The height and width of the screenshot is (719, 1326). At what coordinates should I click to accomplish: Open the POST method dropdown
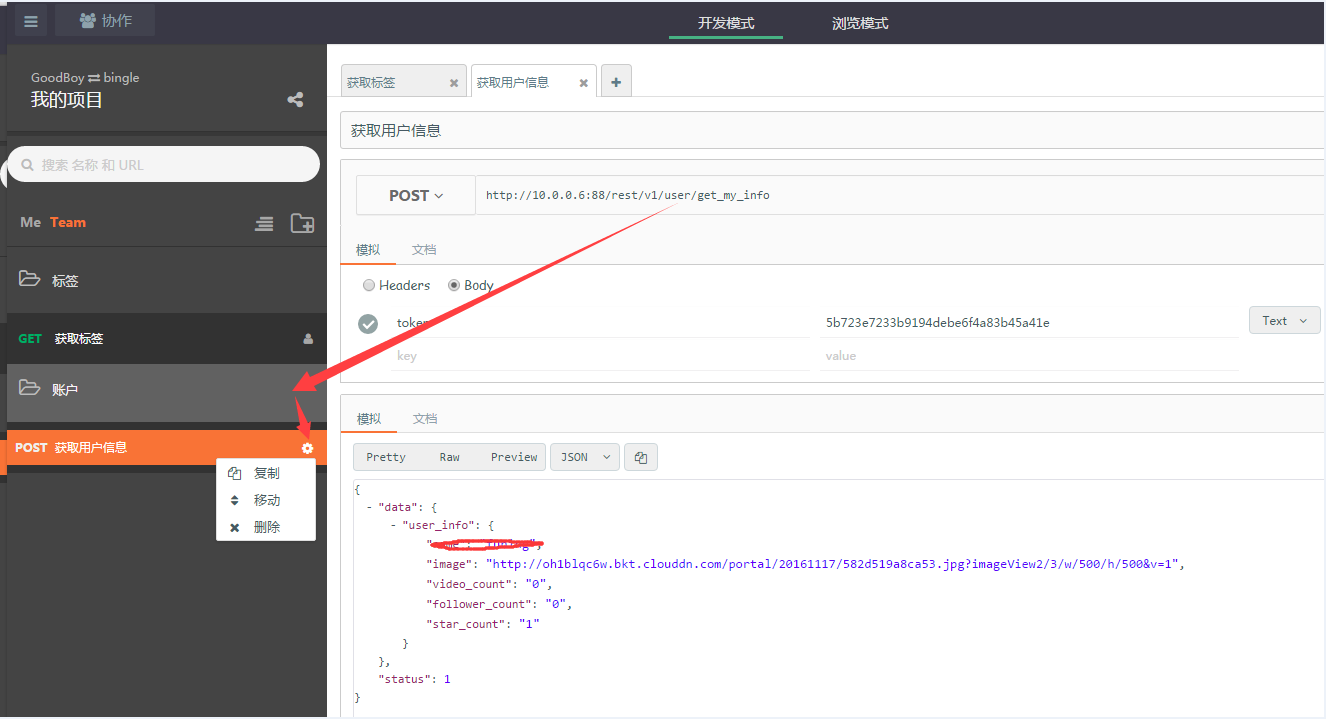point(416,195)
